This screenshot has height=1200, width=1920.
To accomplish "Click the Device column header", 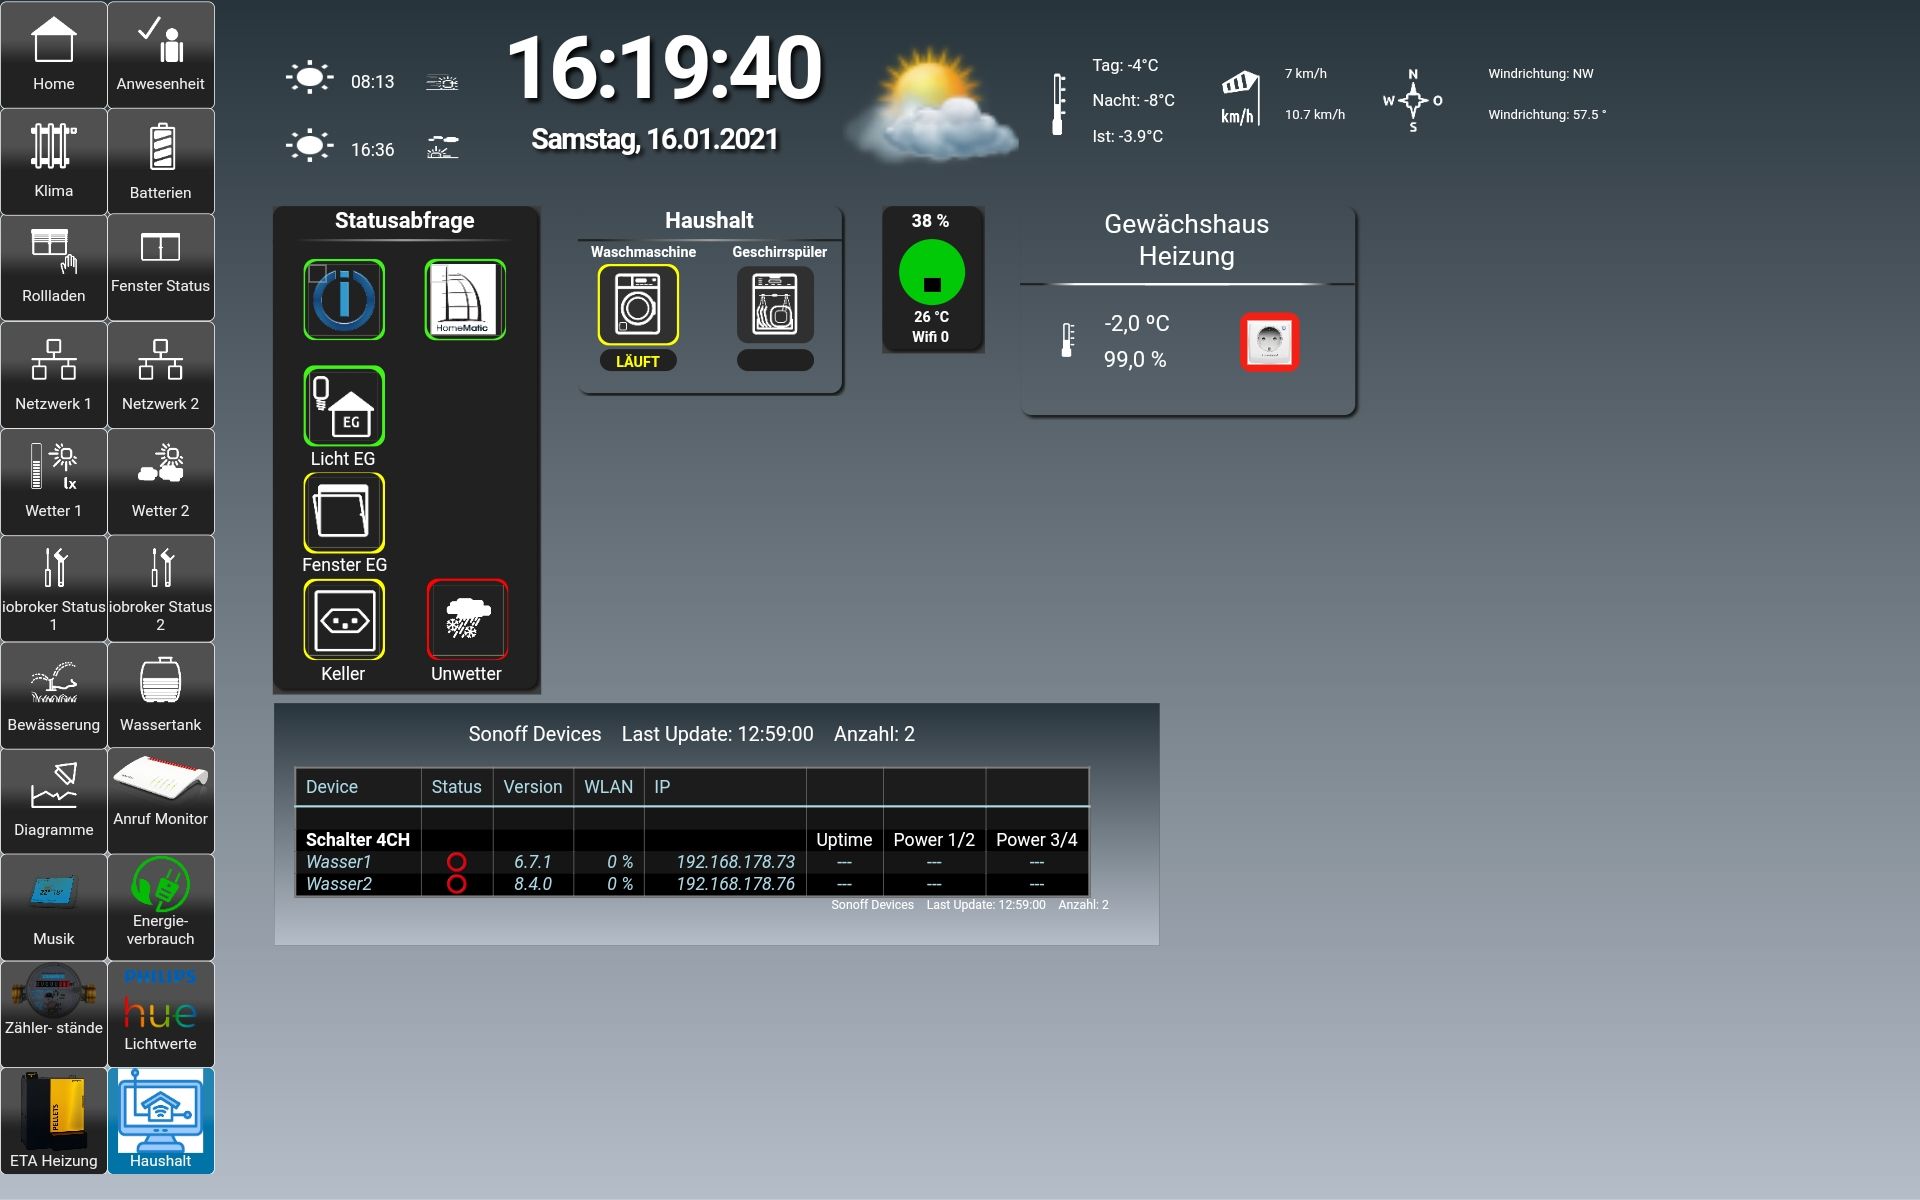I will [x=332, y=787].
